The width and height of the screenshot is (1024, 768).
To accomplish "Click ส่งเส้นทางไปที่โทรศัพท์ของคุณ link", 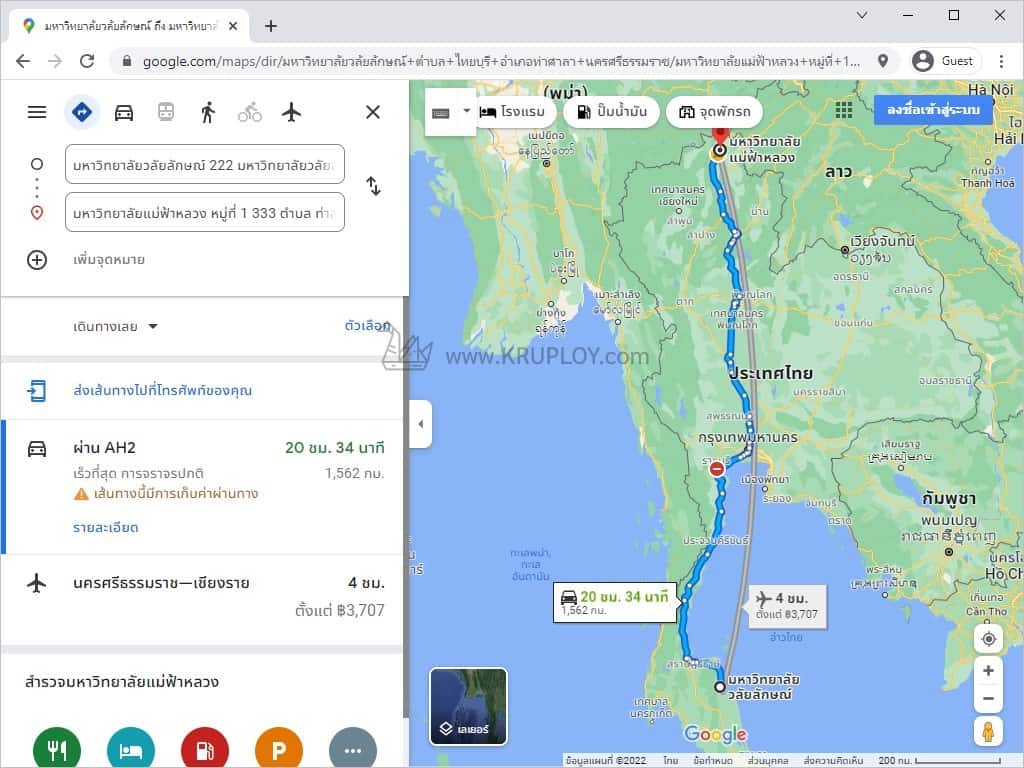I will click(x=163, y=391).
